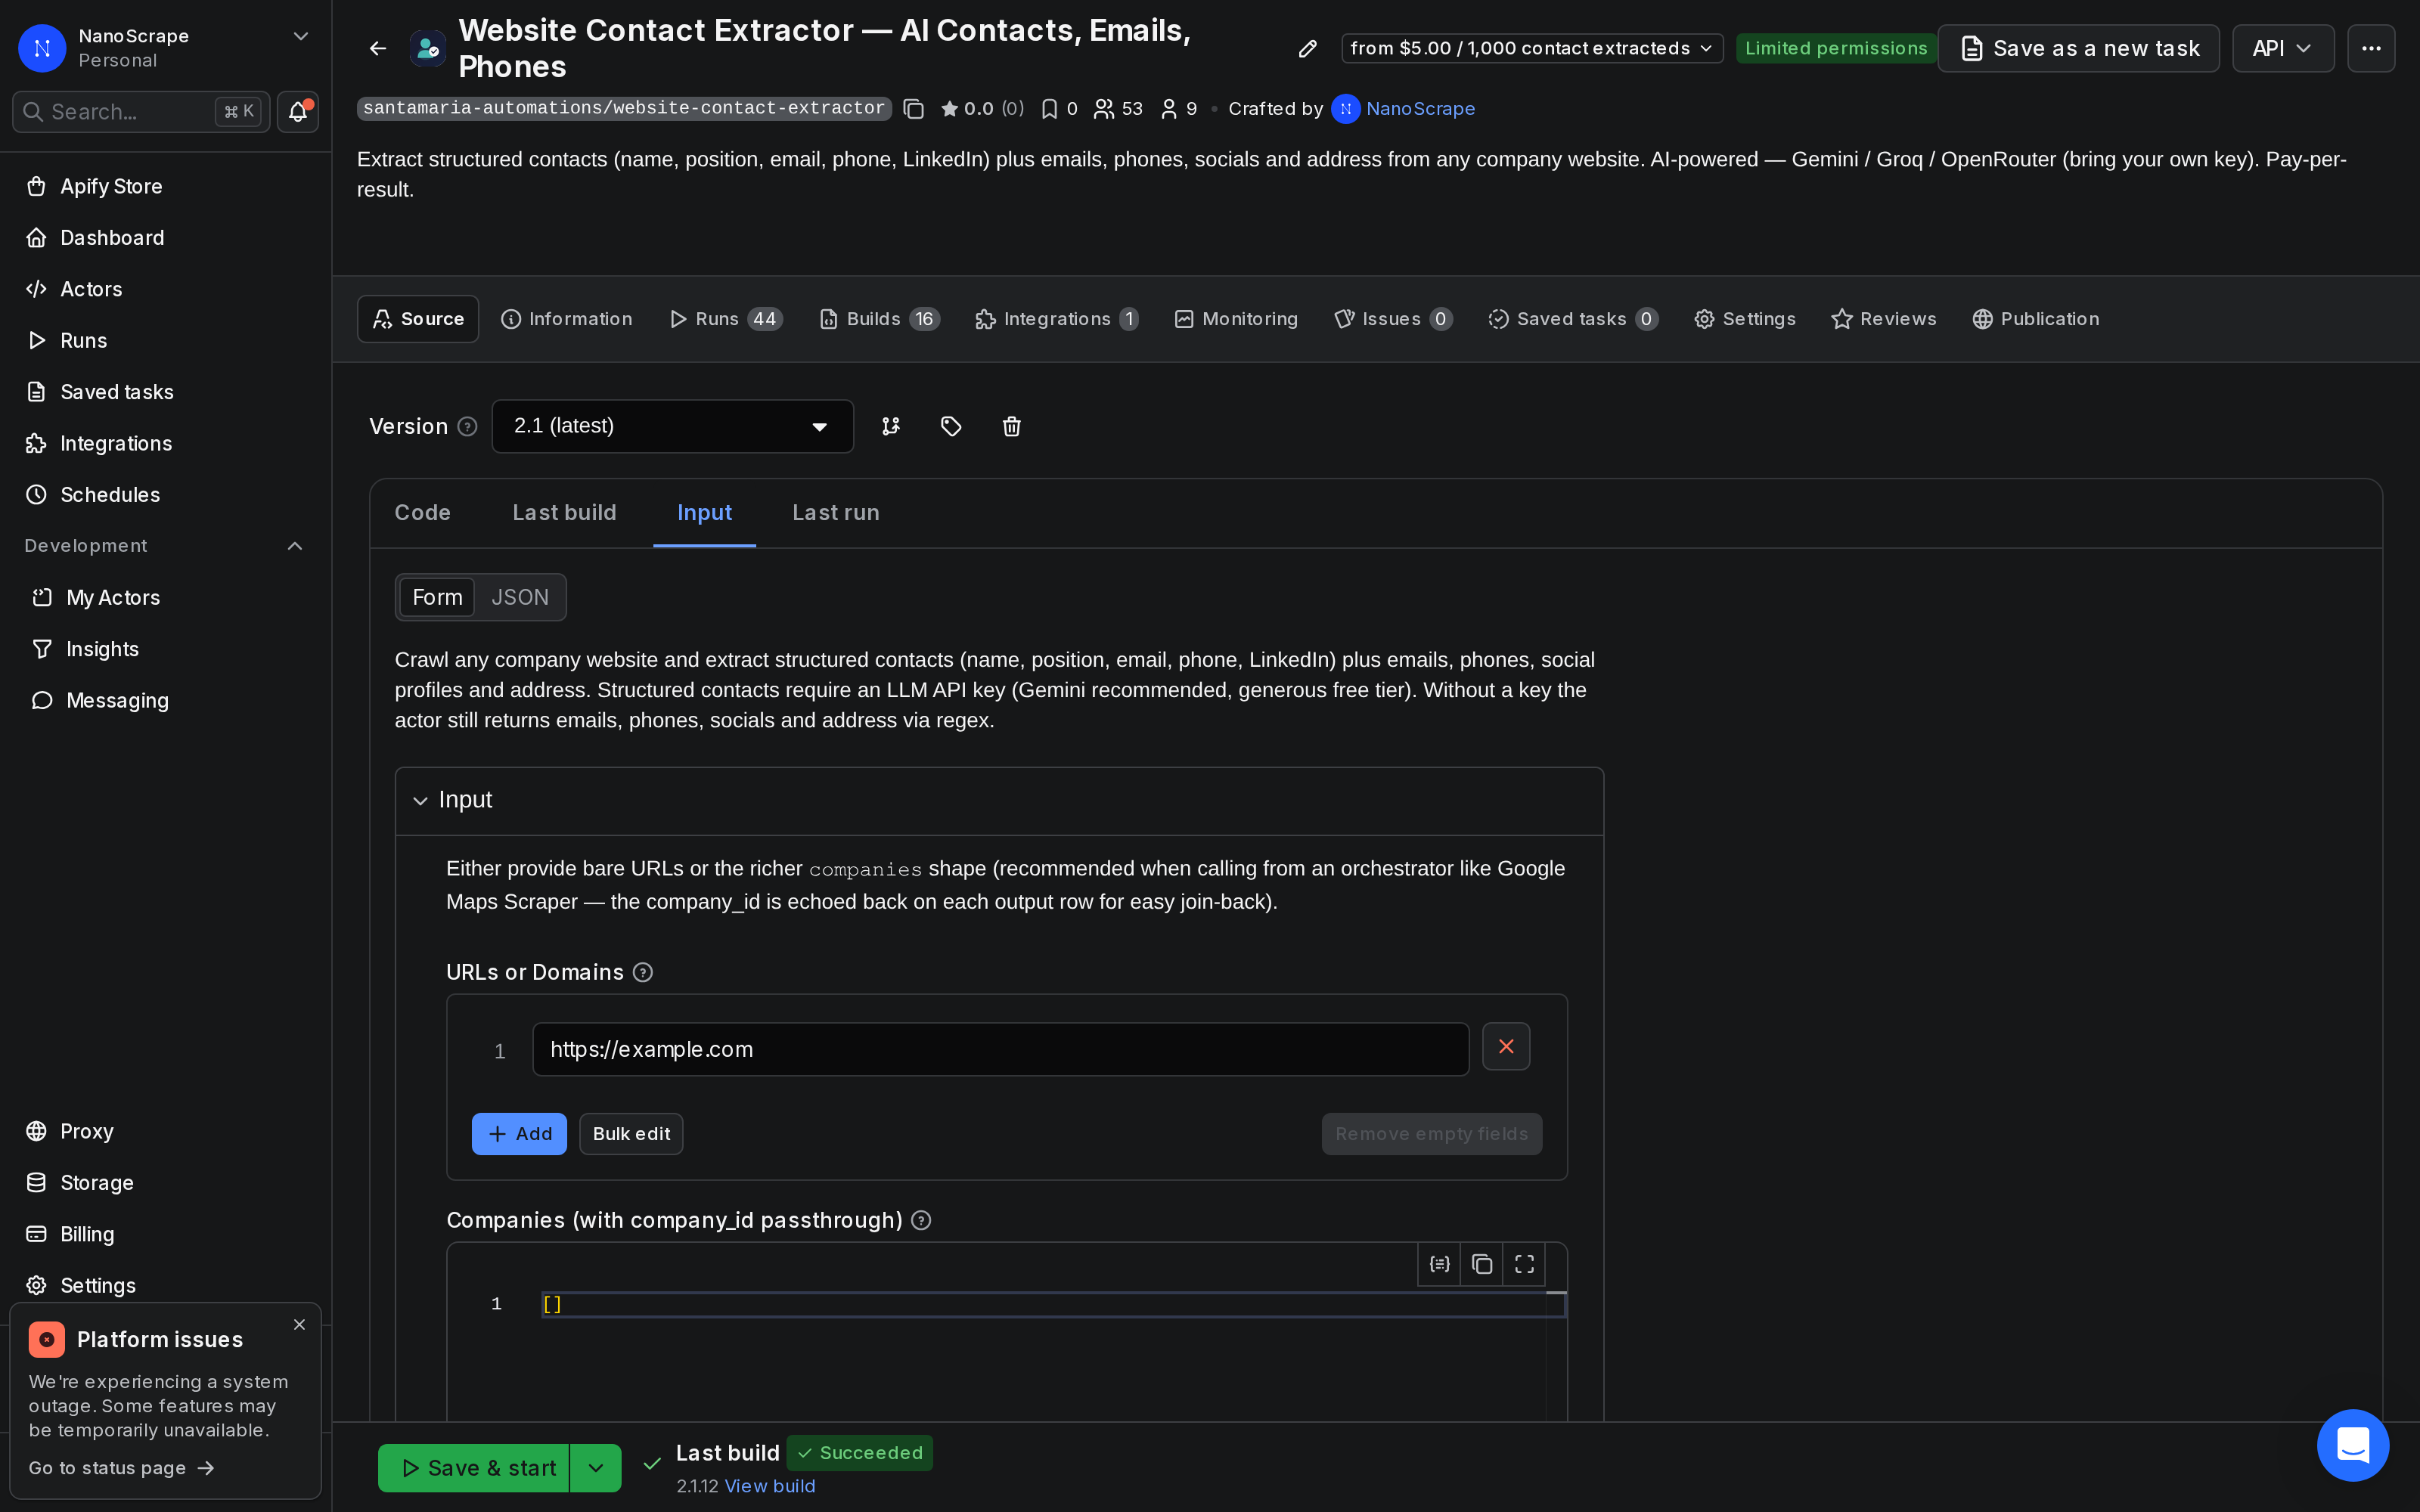Select the Code tab

[x=422, y=513]
